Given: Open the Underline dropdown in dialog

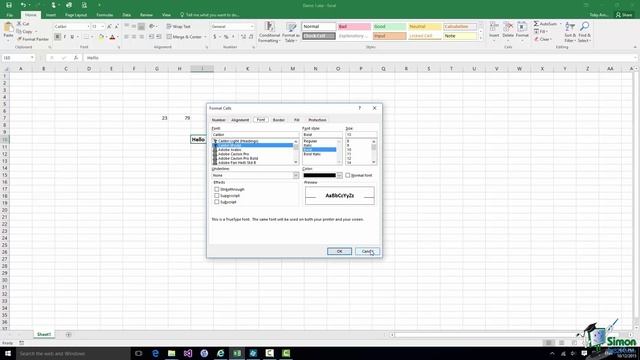Looking at the screenshot, I should pos(296,175).
